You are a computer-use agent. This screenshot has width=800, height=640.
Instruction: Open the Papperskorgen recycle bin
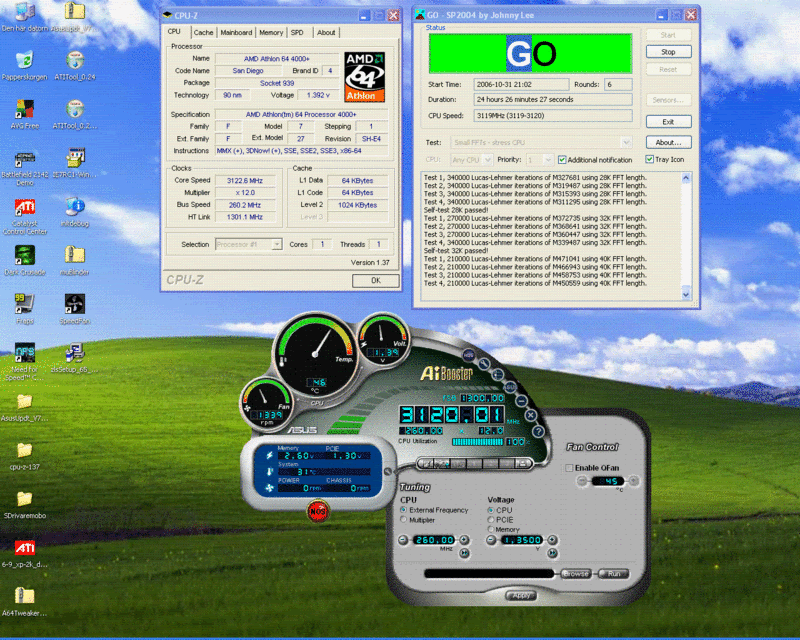pyautogui.click(x=24, y=65)
